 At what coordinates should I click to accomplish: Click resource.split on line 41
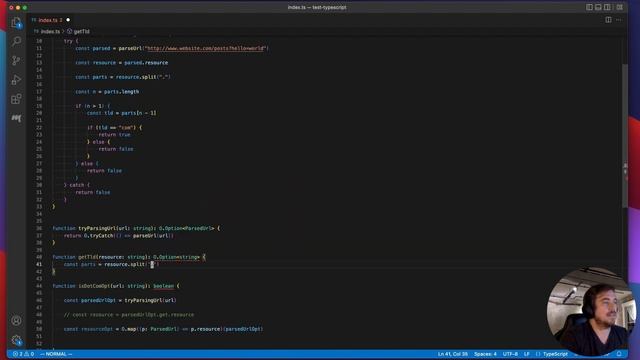[x=124, y=264]
